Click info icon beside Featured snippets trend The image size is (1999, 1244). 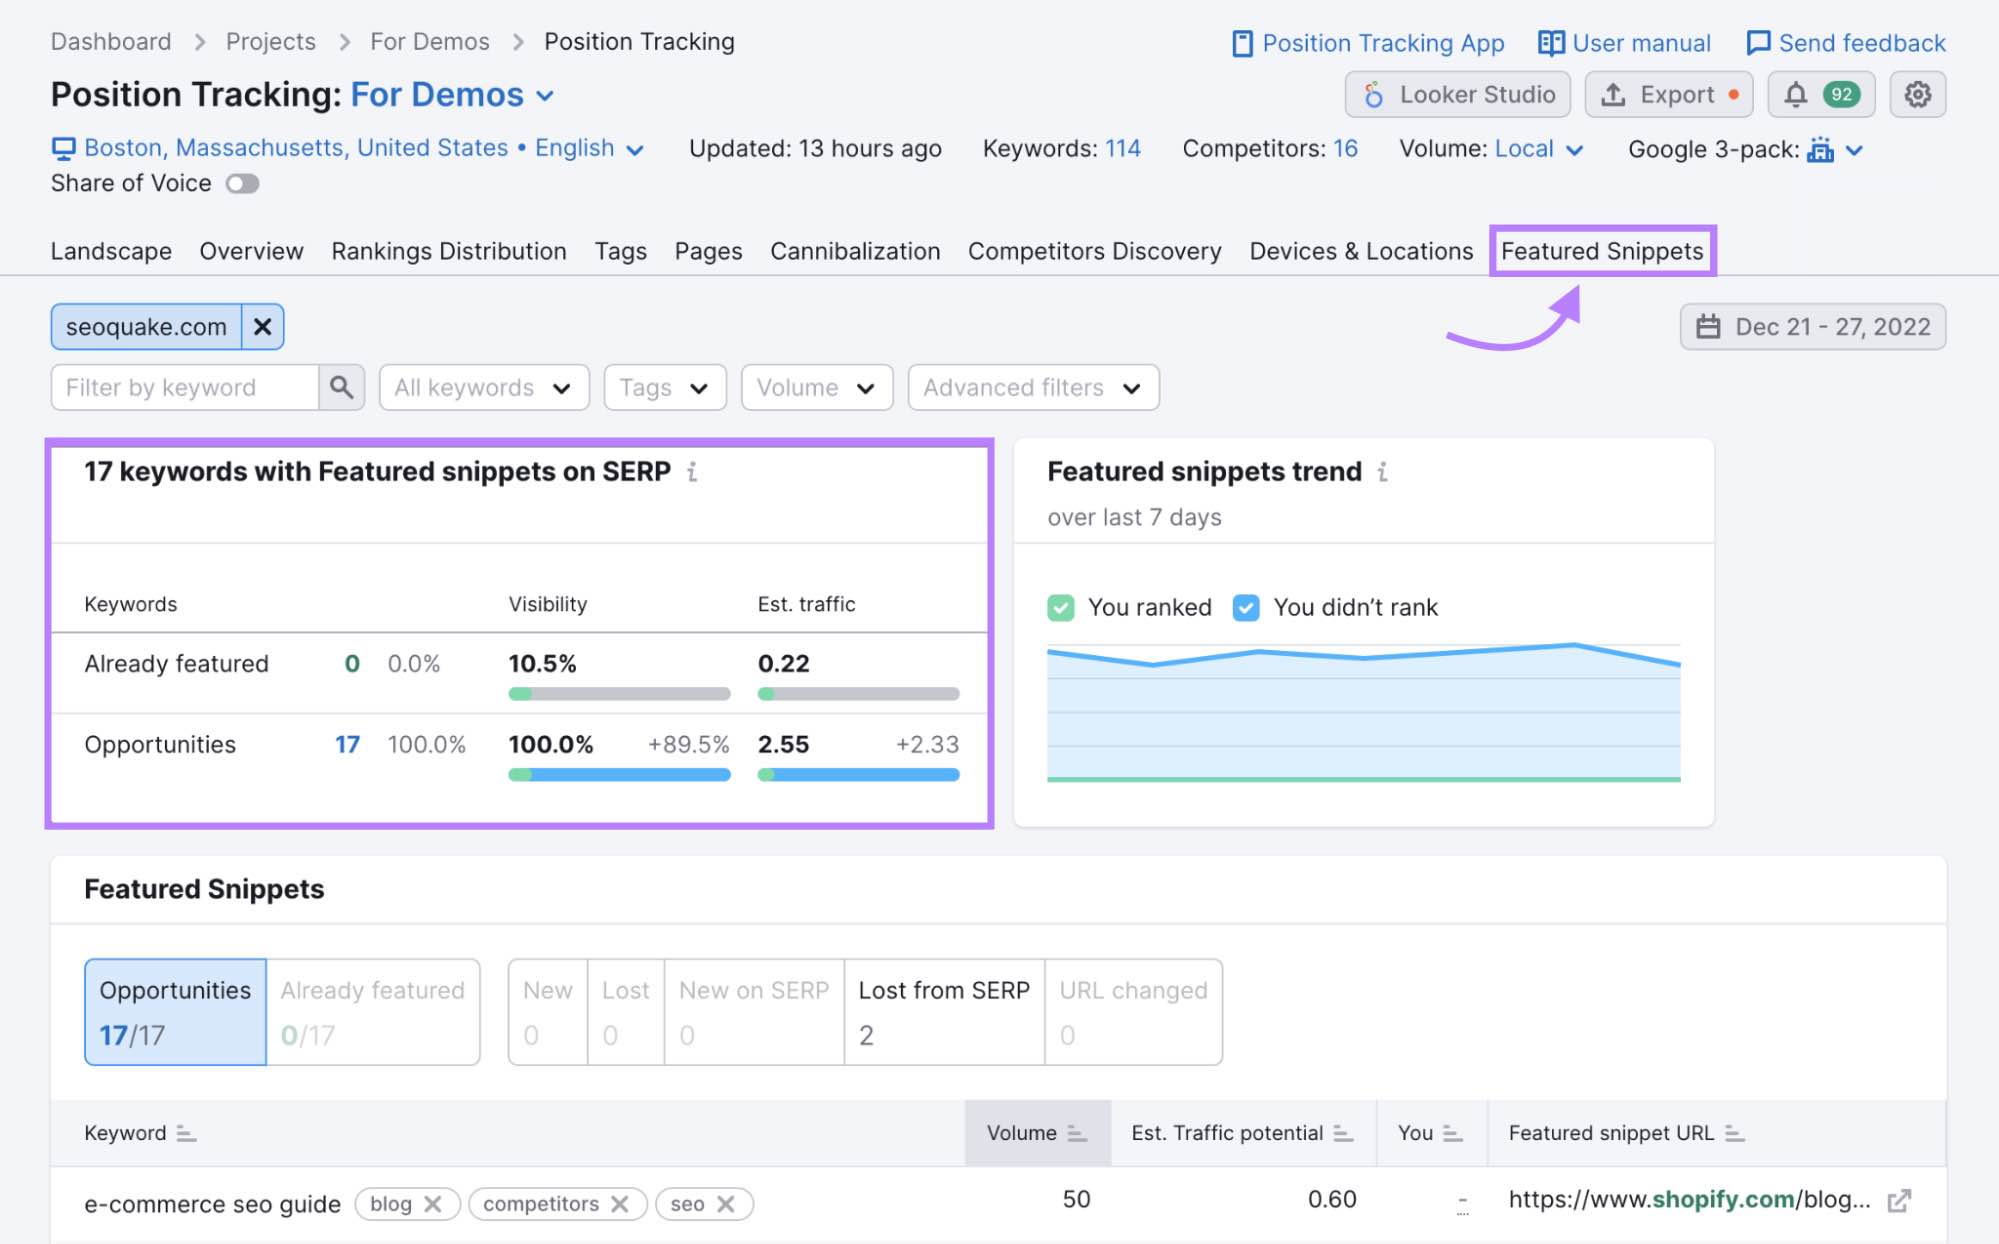tap(1382, 472)
